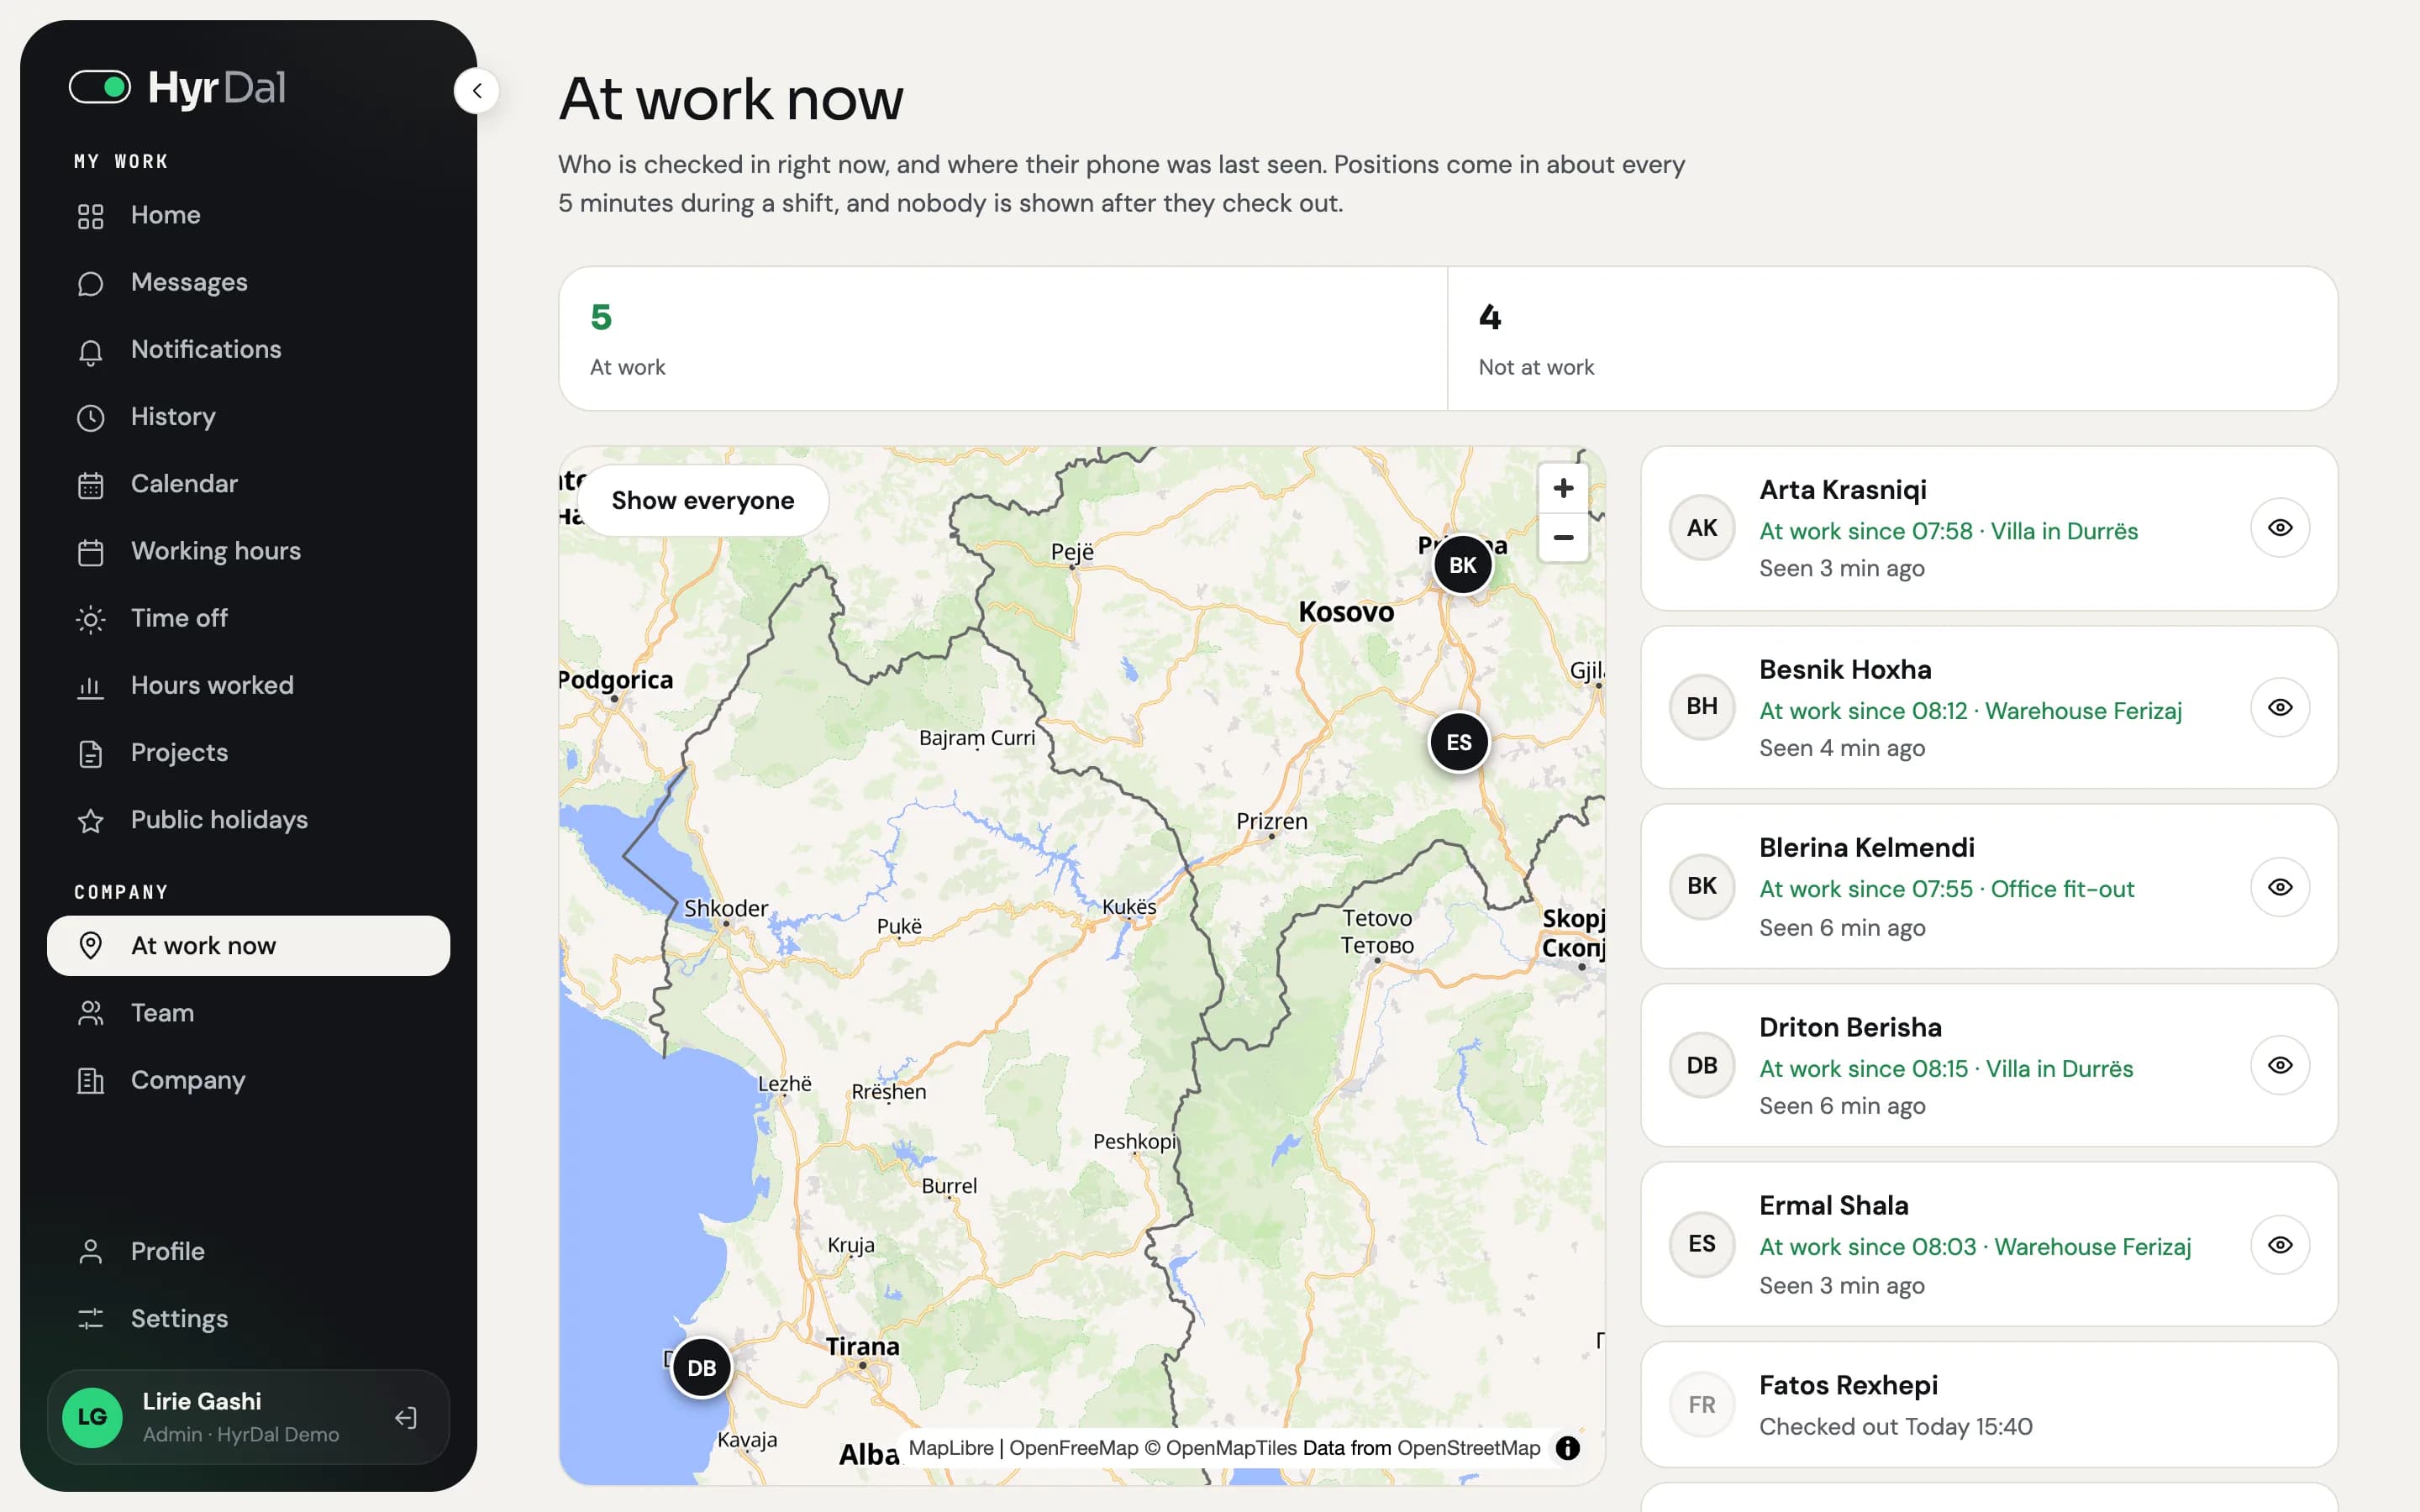2420x1512 pixels.
Task: Click the DB marker near Tirana
Action: pos(701,1367)
